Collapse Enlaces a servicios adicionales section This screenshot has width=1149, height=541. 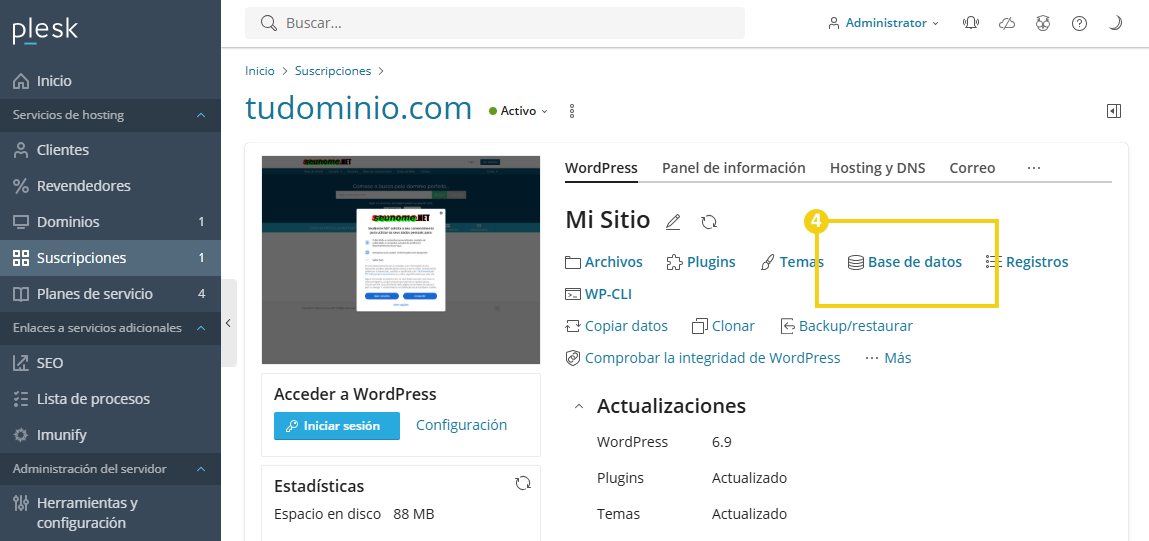(201, 328)
